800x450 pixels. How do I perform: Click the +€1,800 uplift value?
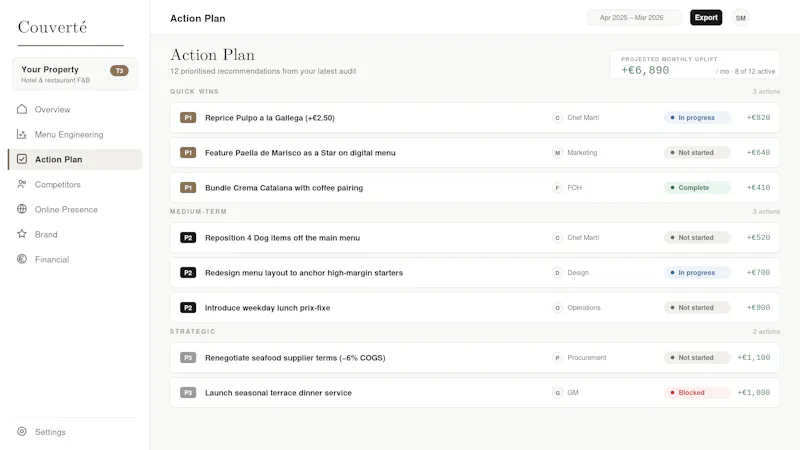coord(754,393)
